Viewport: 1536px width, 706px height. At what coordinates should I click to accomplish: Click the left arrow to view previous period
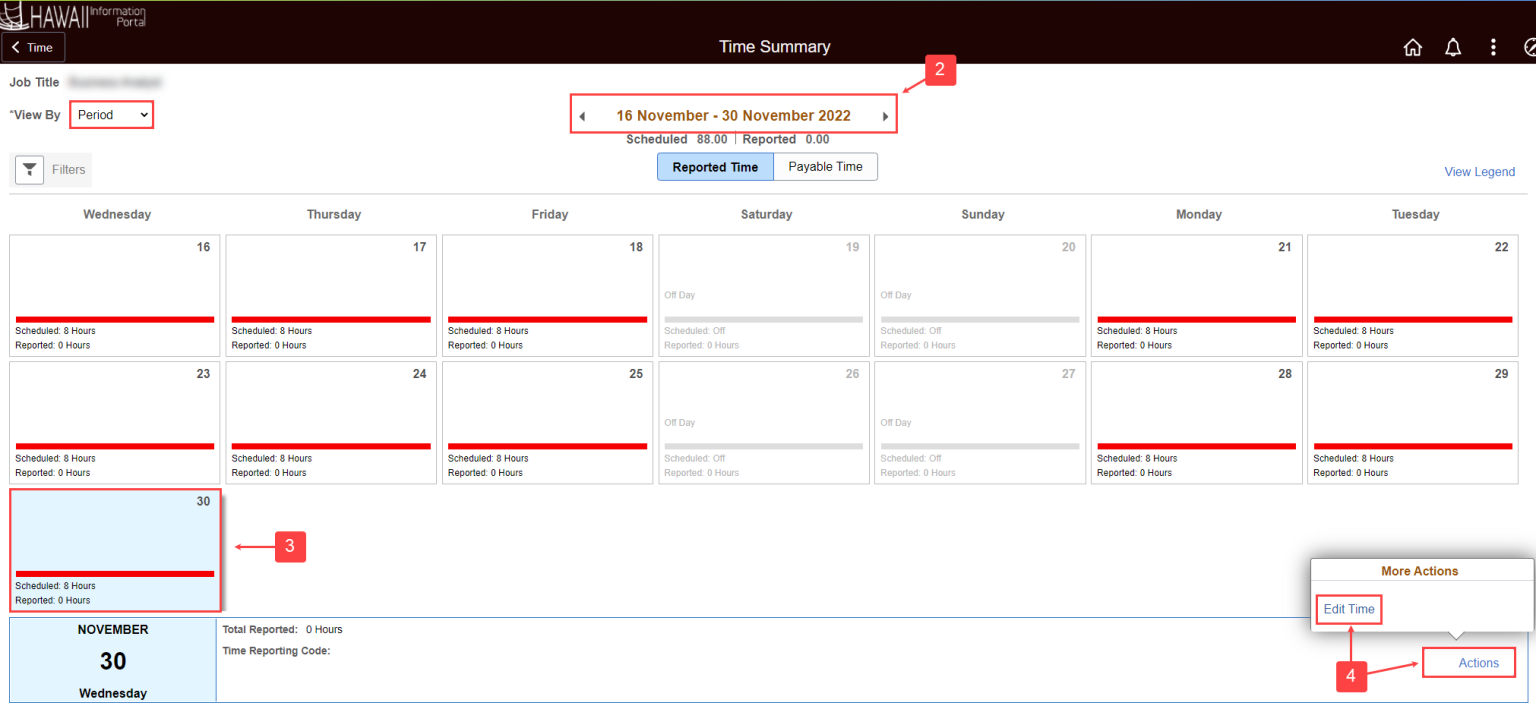tap(583, 114)
